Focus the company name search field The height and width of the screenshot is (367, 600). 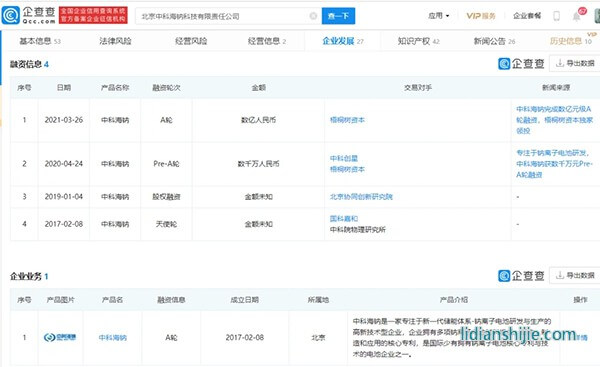coord(228,16)
